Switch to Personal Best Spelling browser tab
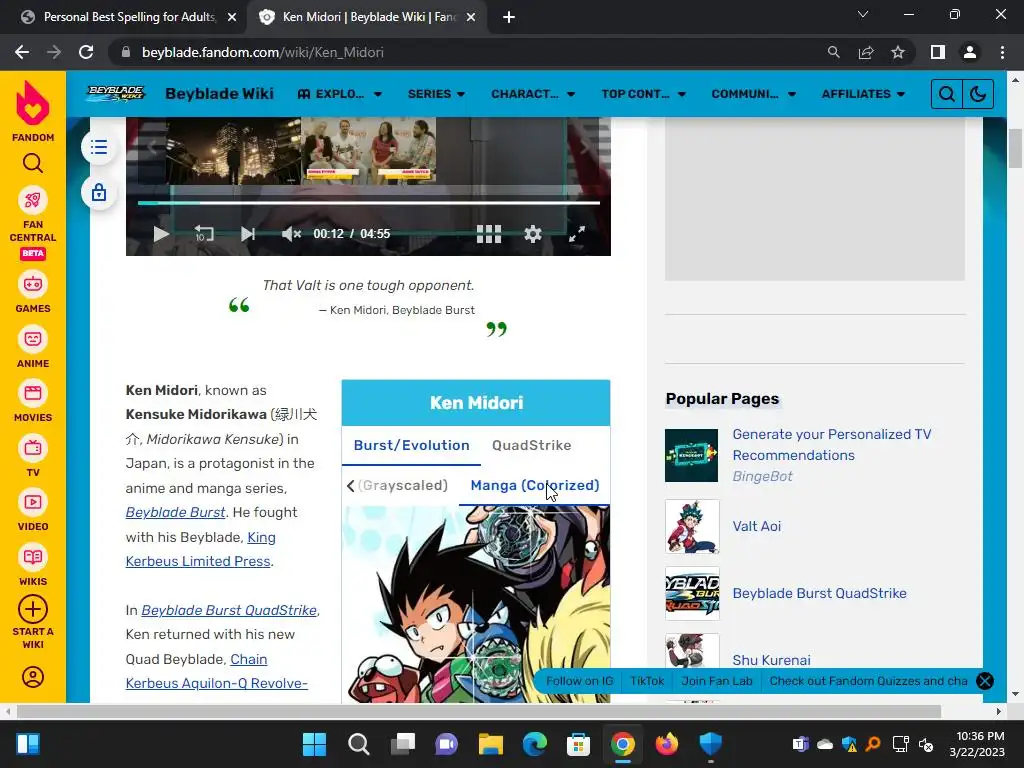The height and width of the screenshot is (768, 1024). point(128,17)
